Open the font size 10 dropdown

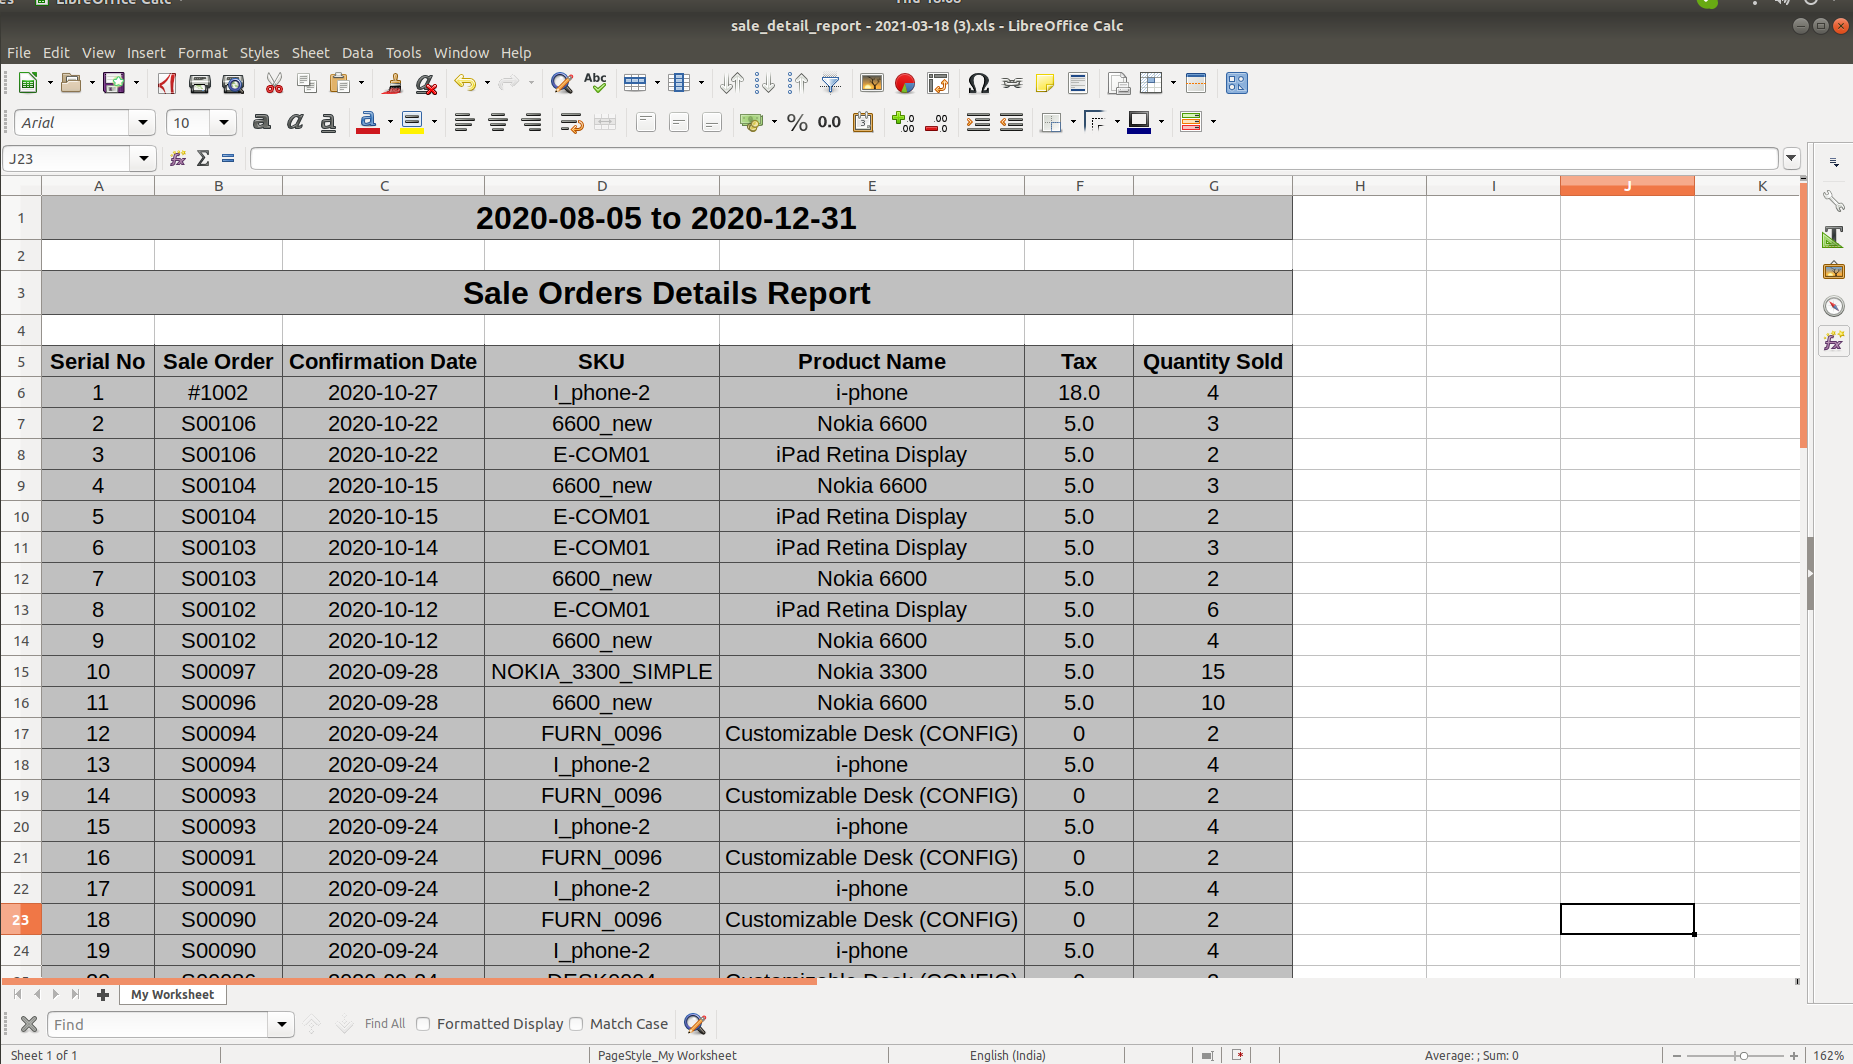(x=224, y=123)
